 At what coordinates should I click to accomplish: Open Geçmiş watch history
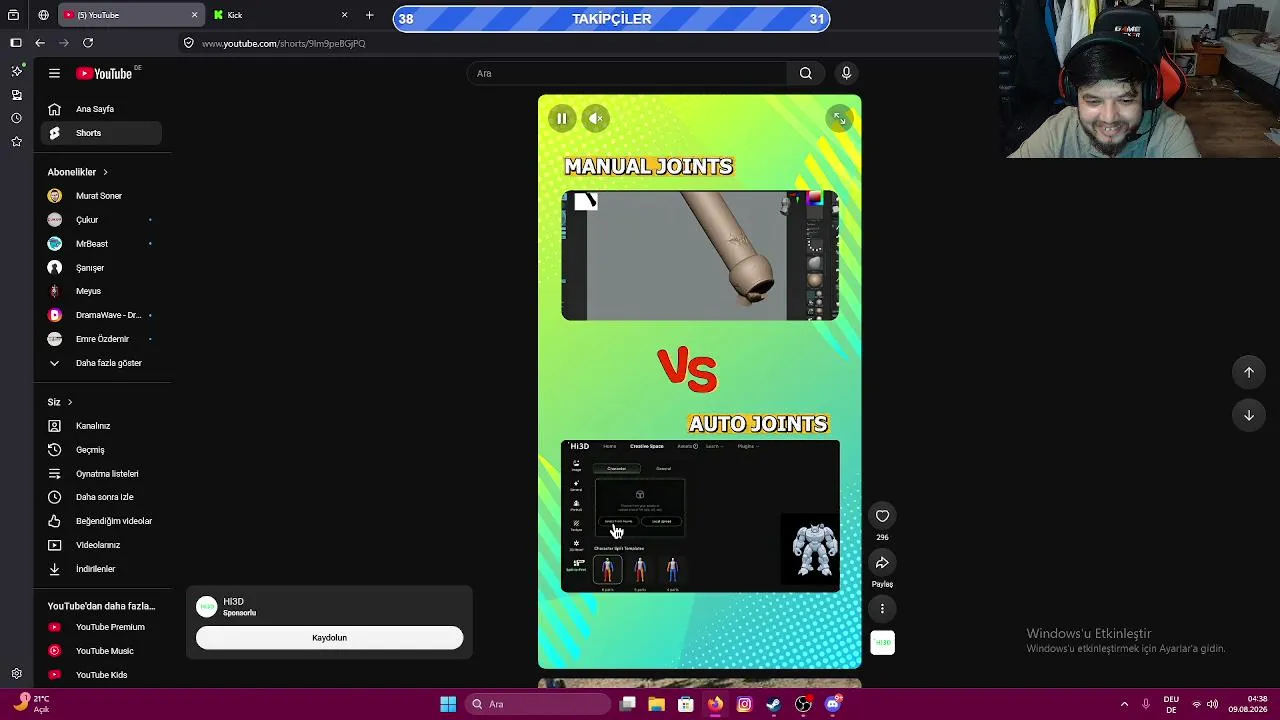point(101,450)
